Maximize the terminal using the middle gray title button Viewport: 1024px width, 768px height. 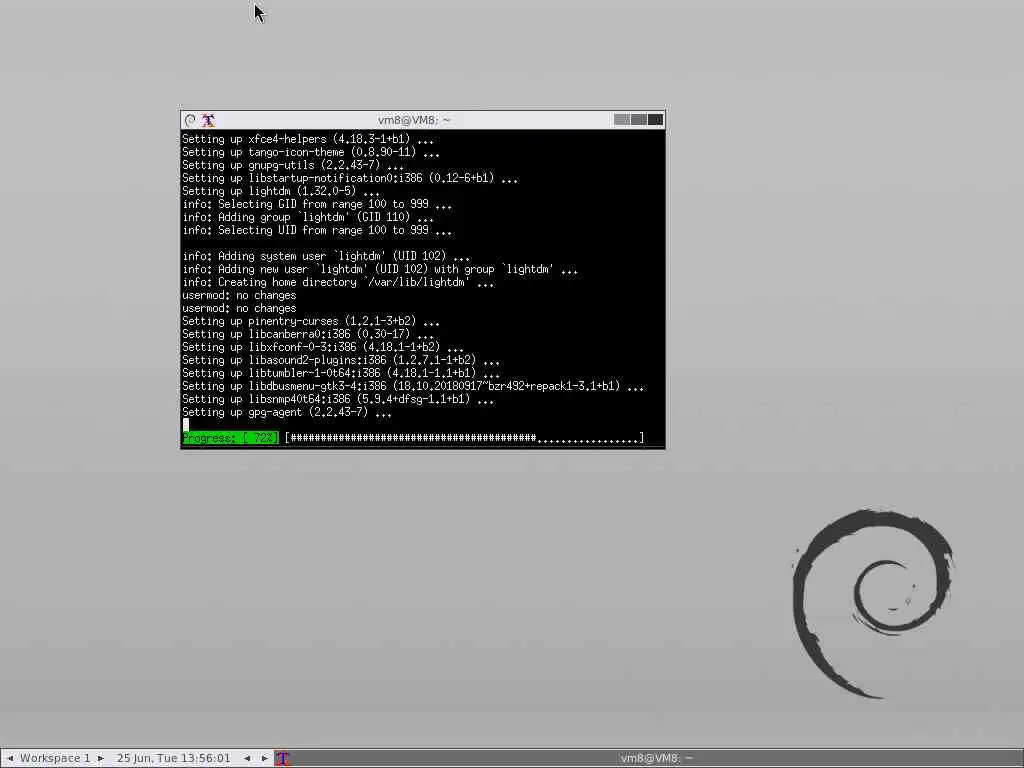[639, 120]
